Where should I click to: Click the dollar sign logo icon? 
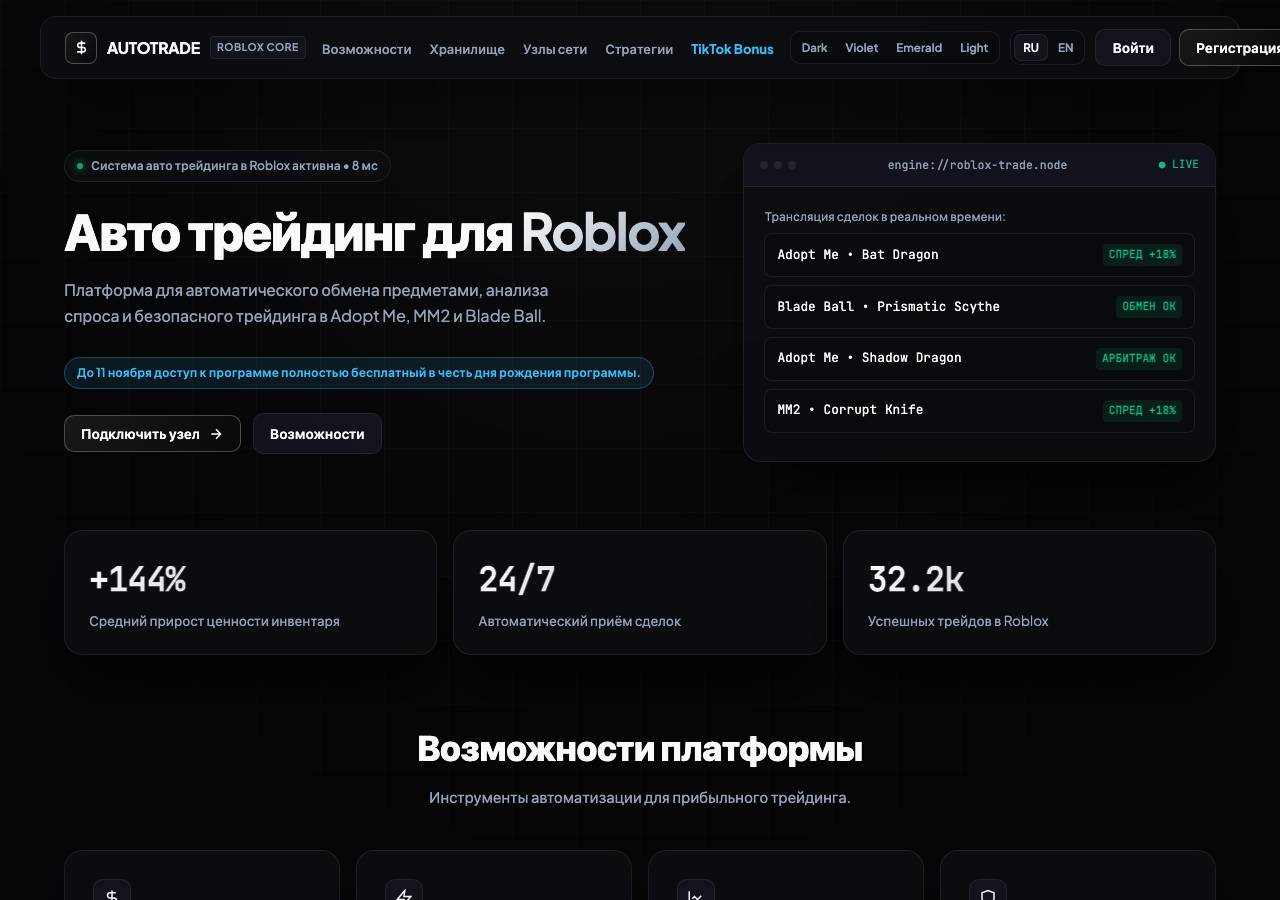(81, 48)
